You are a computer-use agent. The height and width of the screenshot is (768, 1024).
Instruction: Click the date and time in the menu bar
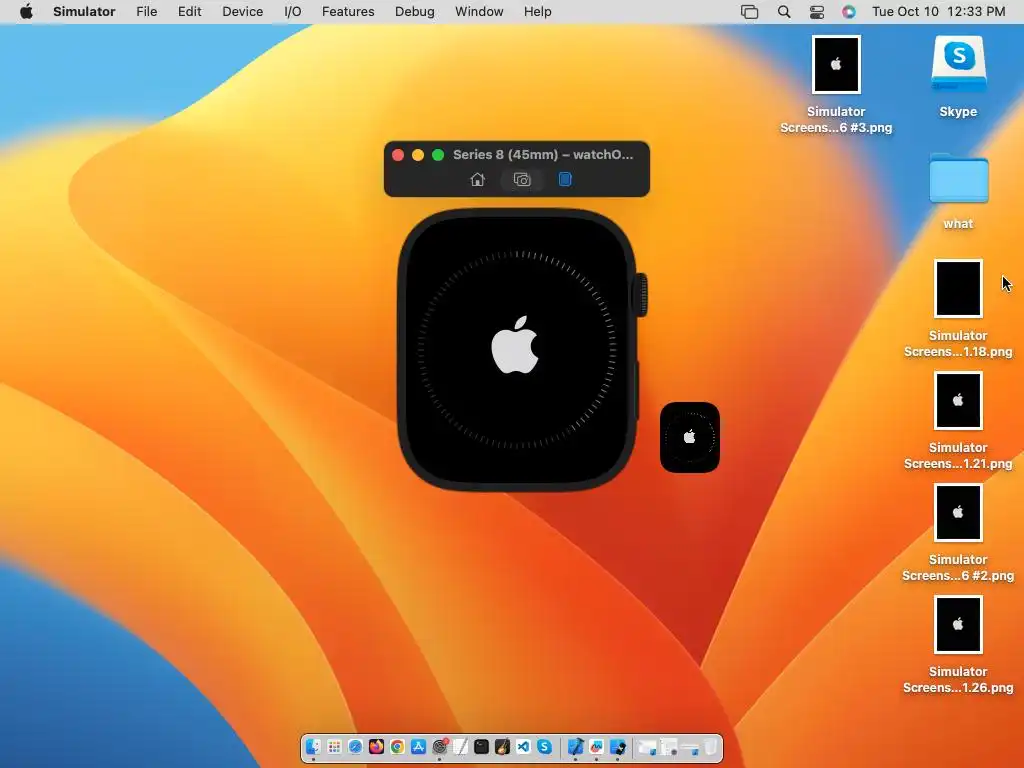click(938, 12)
